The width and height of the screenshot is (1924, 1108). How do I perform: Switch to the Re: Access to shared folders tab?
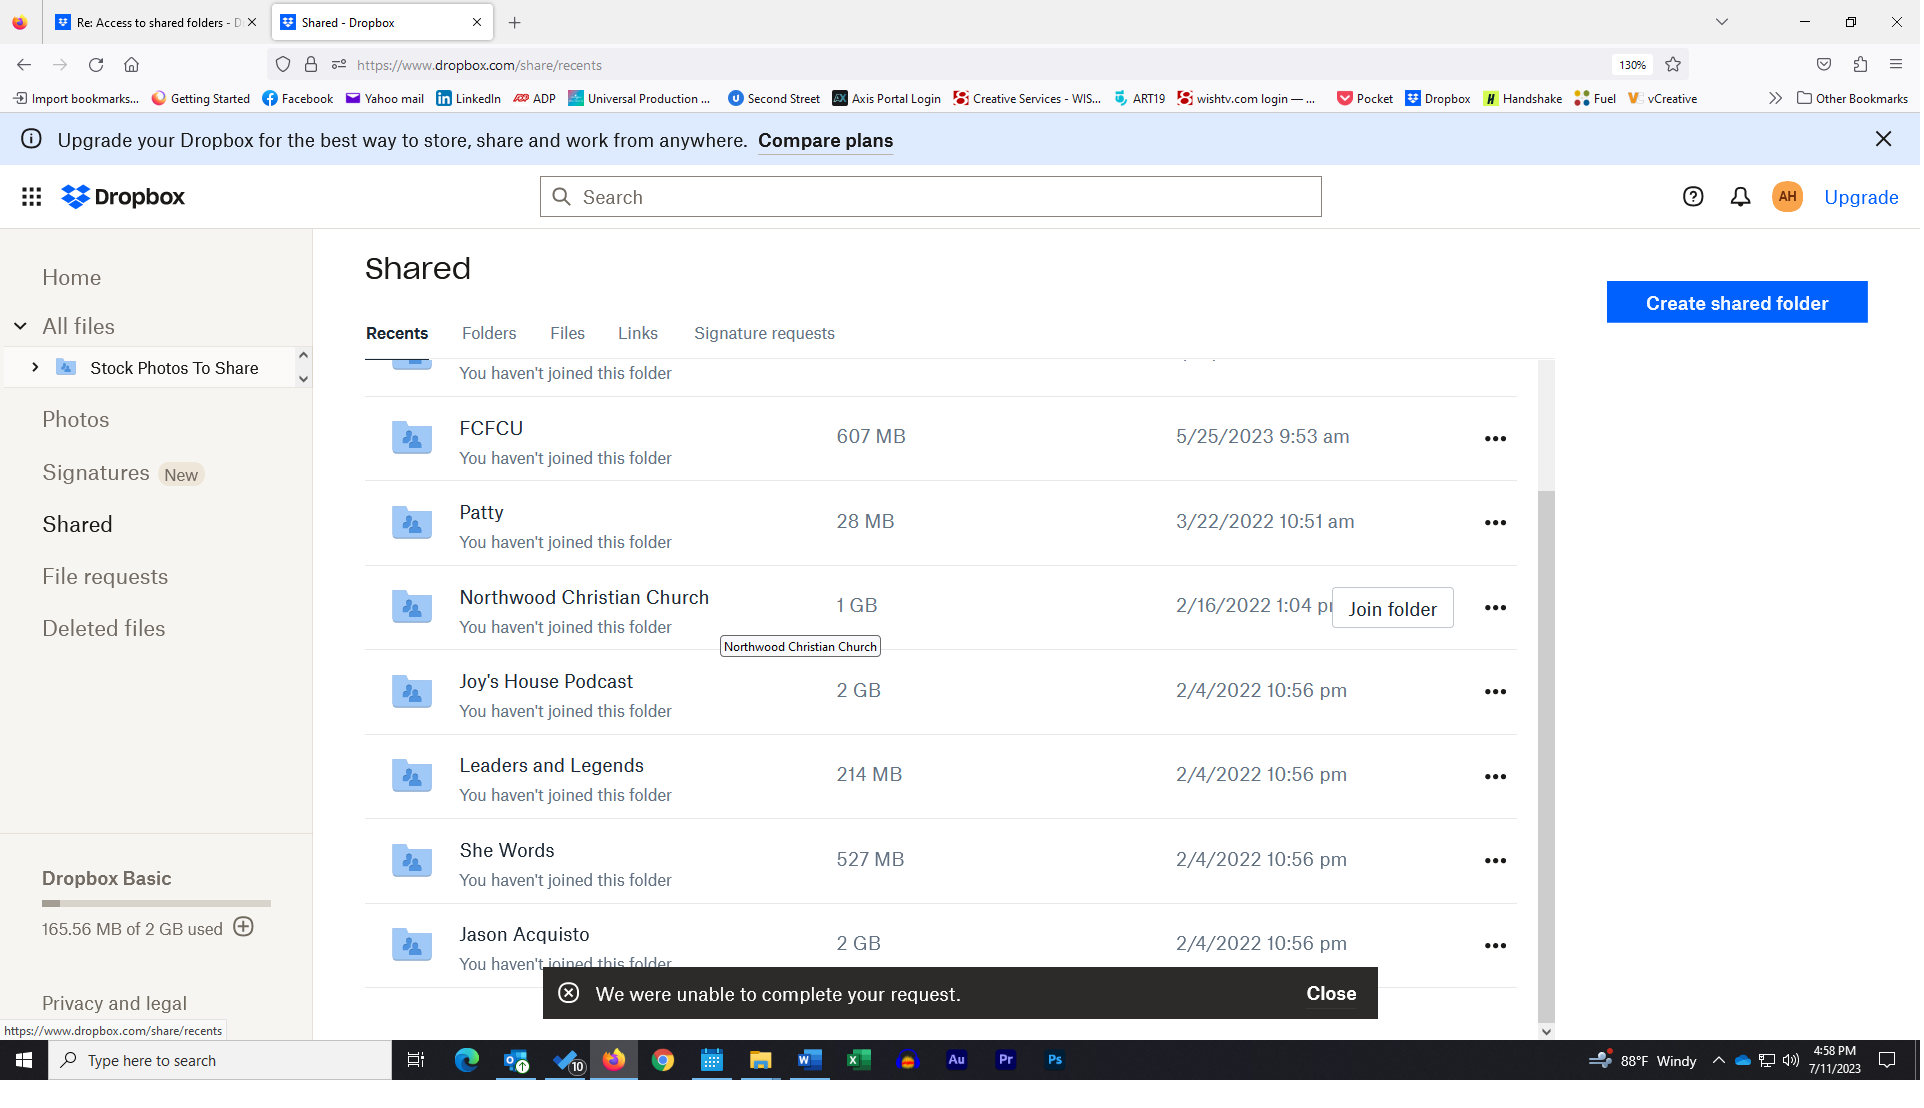click(x=156, y=22)
